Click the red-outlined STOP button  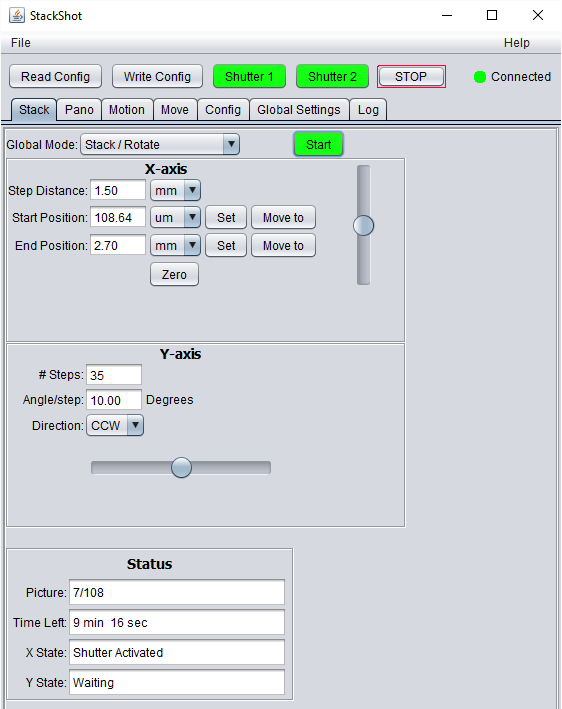pyautogui.click(x=411, y=76)
